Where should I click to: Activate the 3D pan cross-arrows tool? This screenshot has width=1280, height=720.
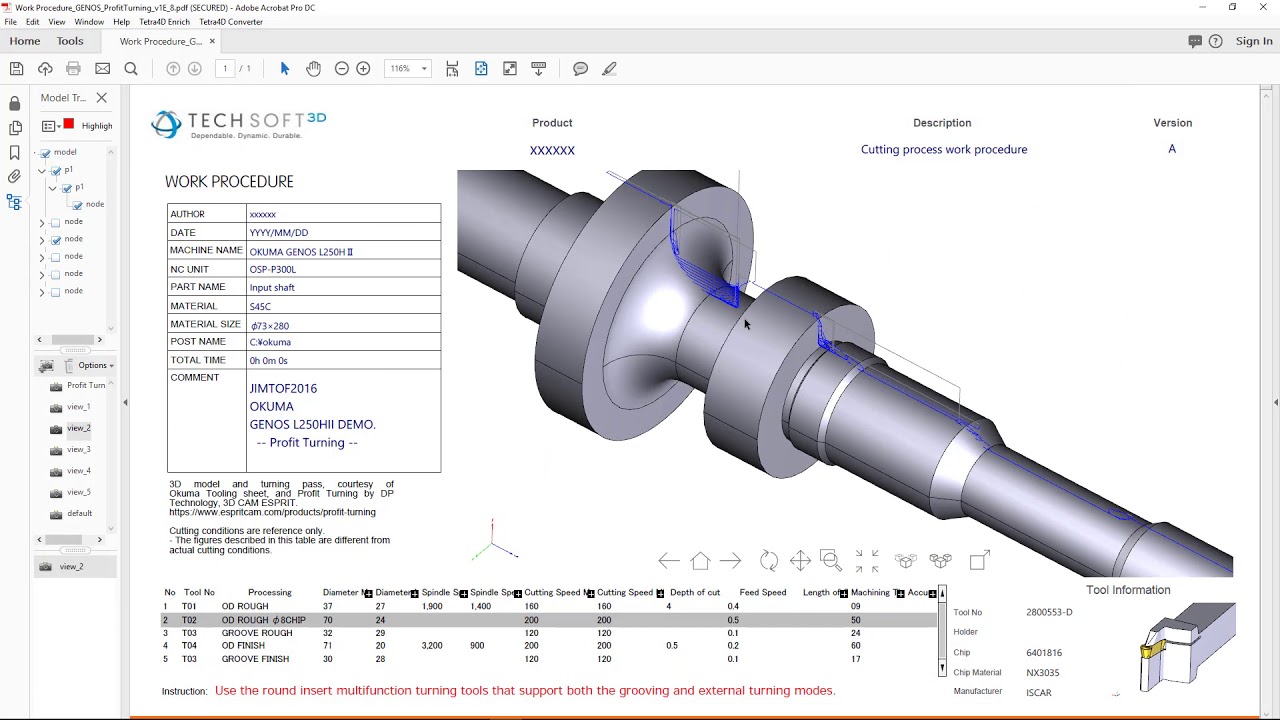pos(800,561)
